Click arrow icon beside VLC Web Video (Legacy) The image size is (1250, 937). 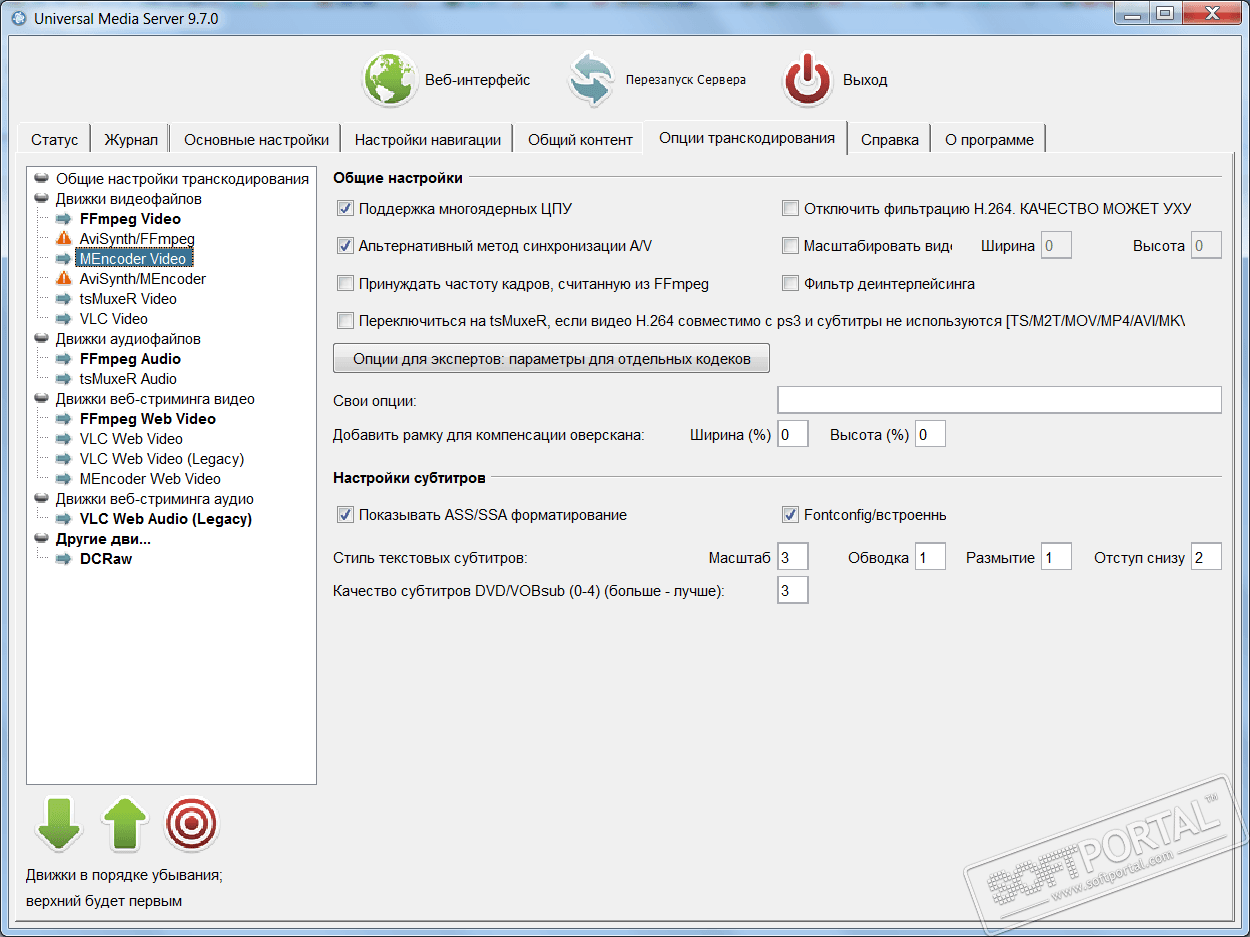[64, 459]
